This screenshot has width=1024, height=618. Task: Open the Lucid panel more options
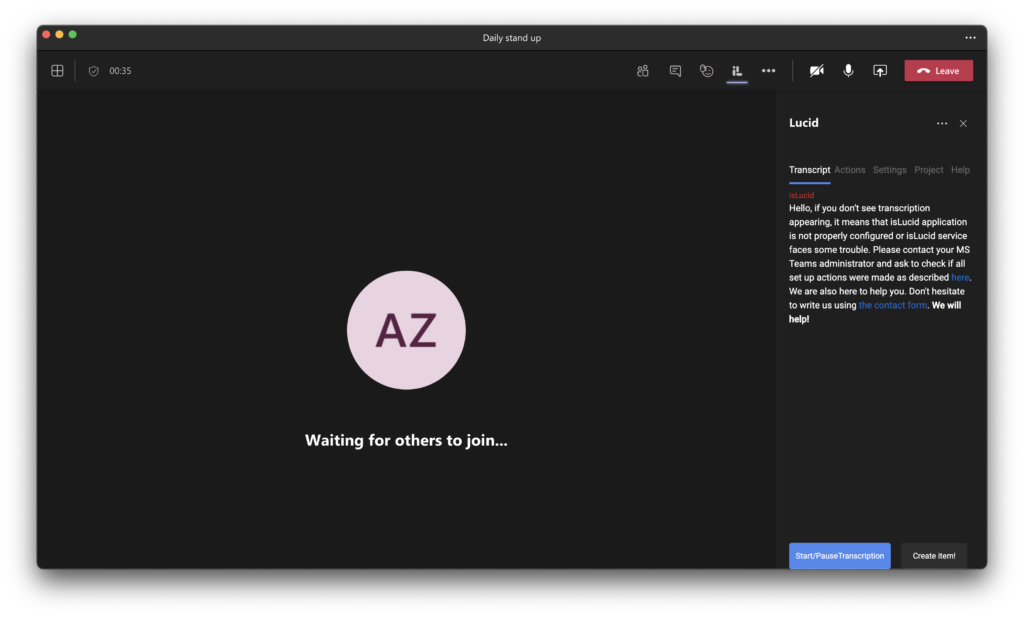point(942,123)
